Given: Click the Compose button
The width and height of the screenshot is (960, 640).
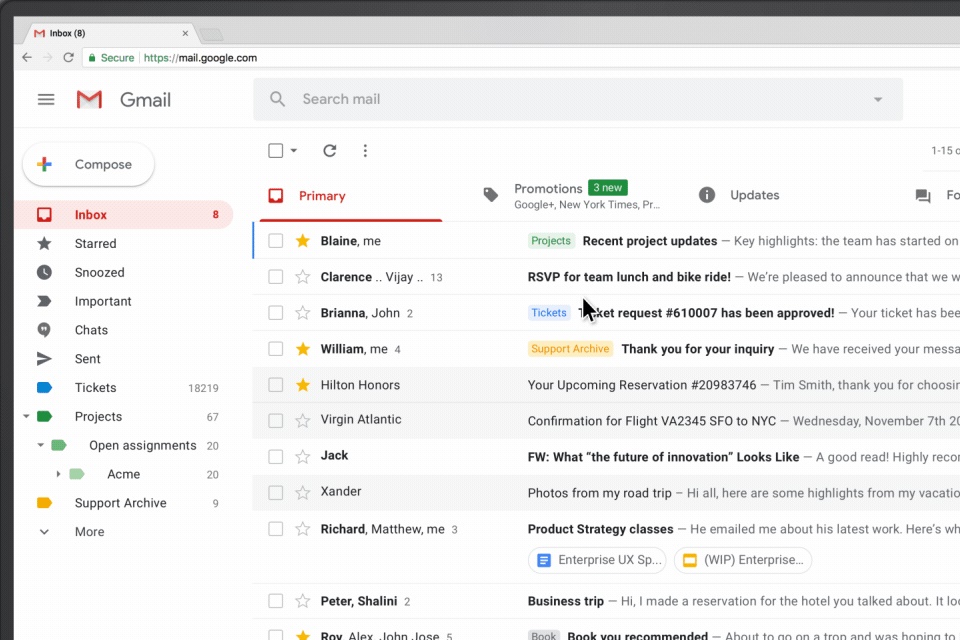Looking at the screenshot, I should [88, 164].
